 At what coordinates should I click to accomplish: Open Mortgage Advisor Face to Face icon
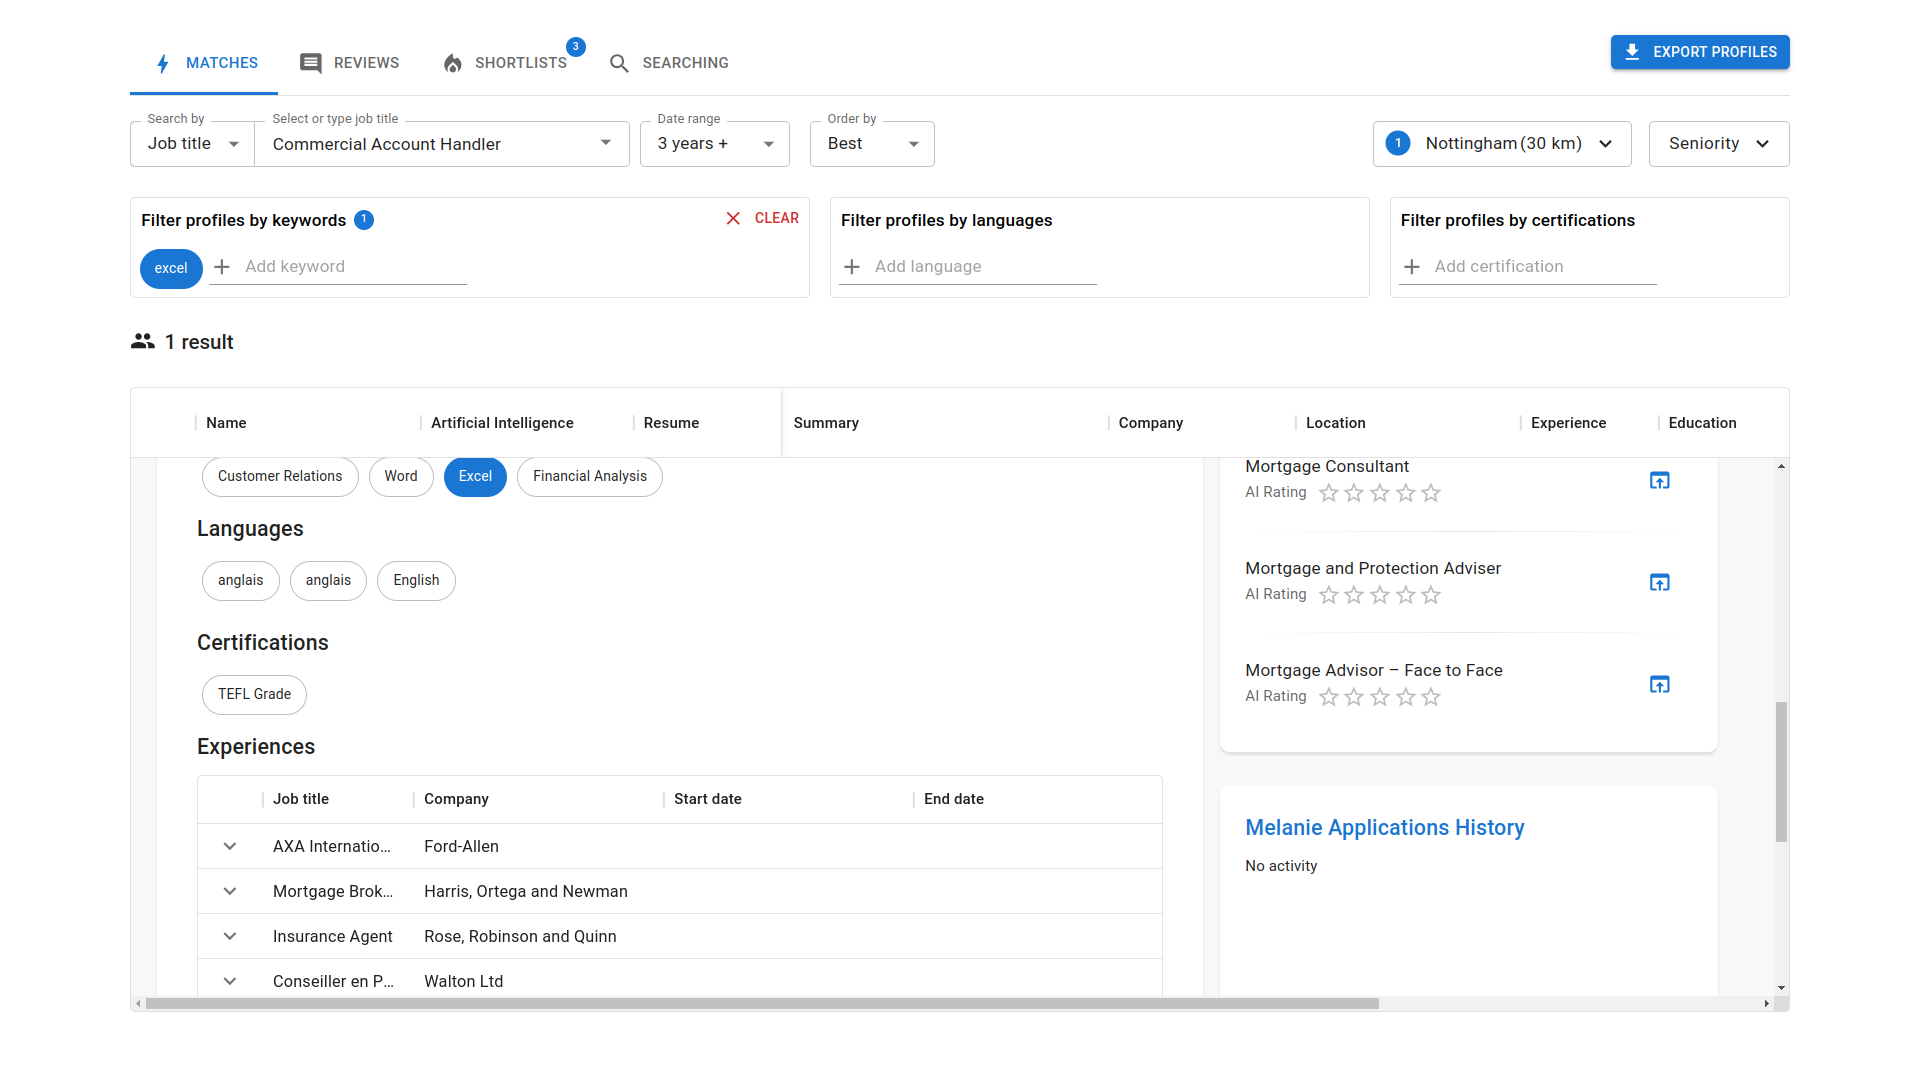click(x=1659, y=685)
